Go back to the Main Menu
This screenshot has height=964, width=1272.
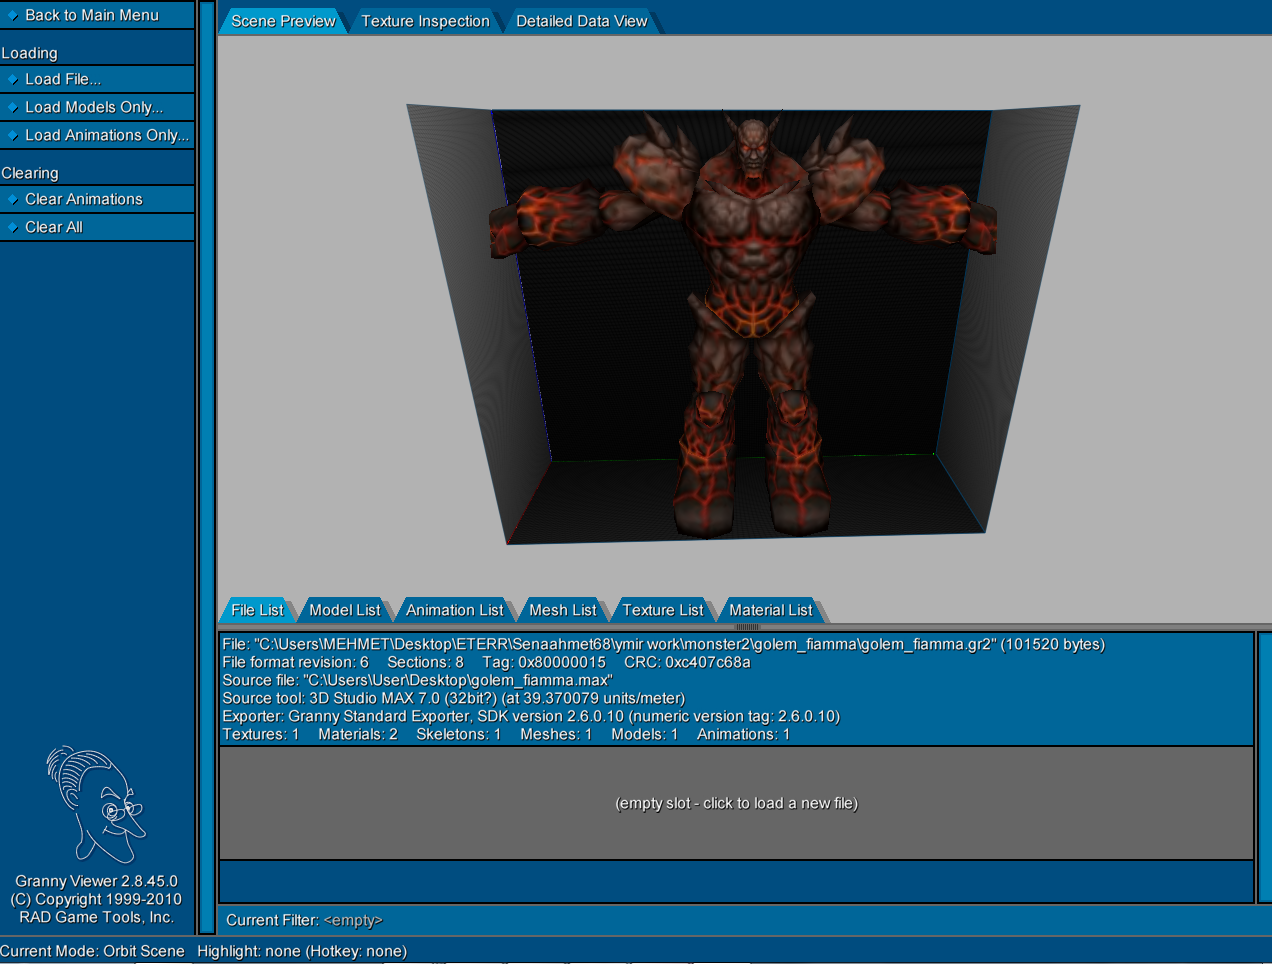tap(97, 15)
